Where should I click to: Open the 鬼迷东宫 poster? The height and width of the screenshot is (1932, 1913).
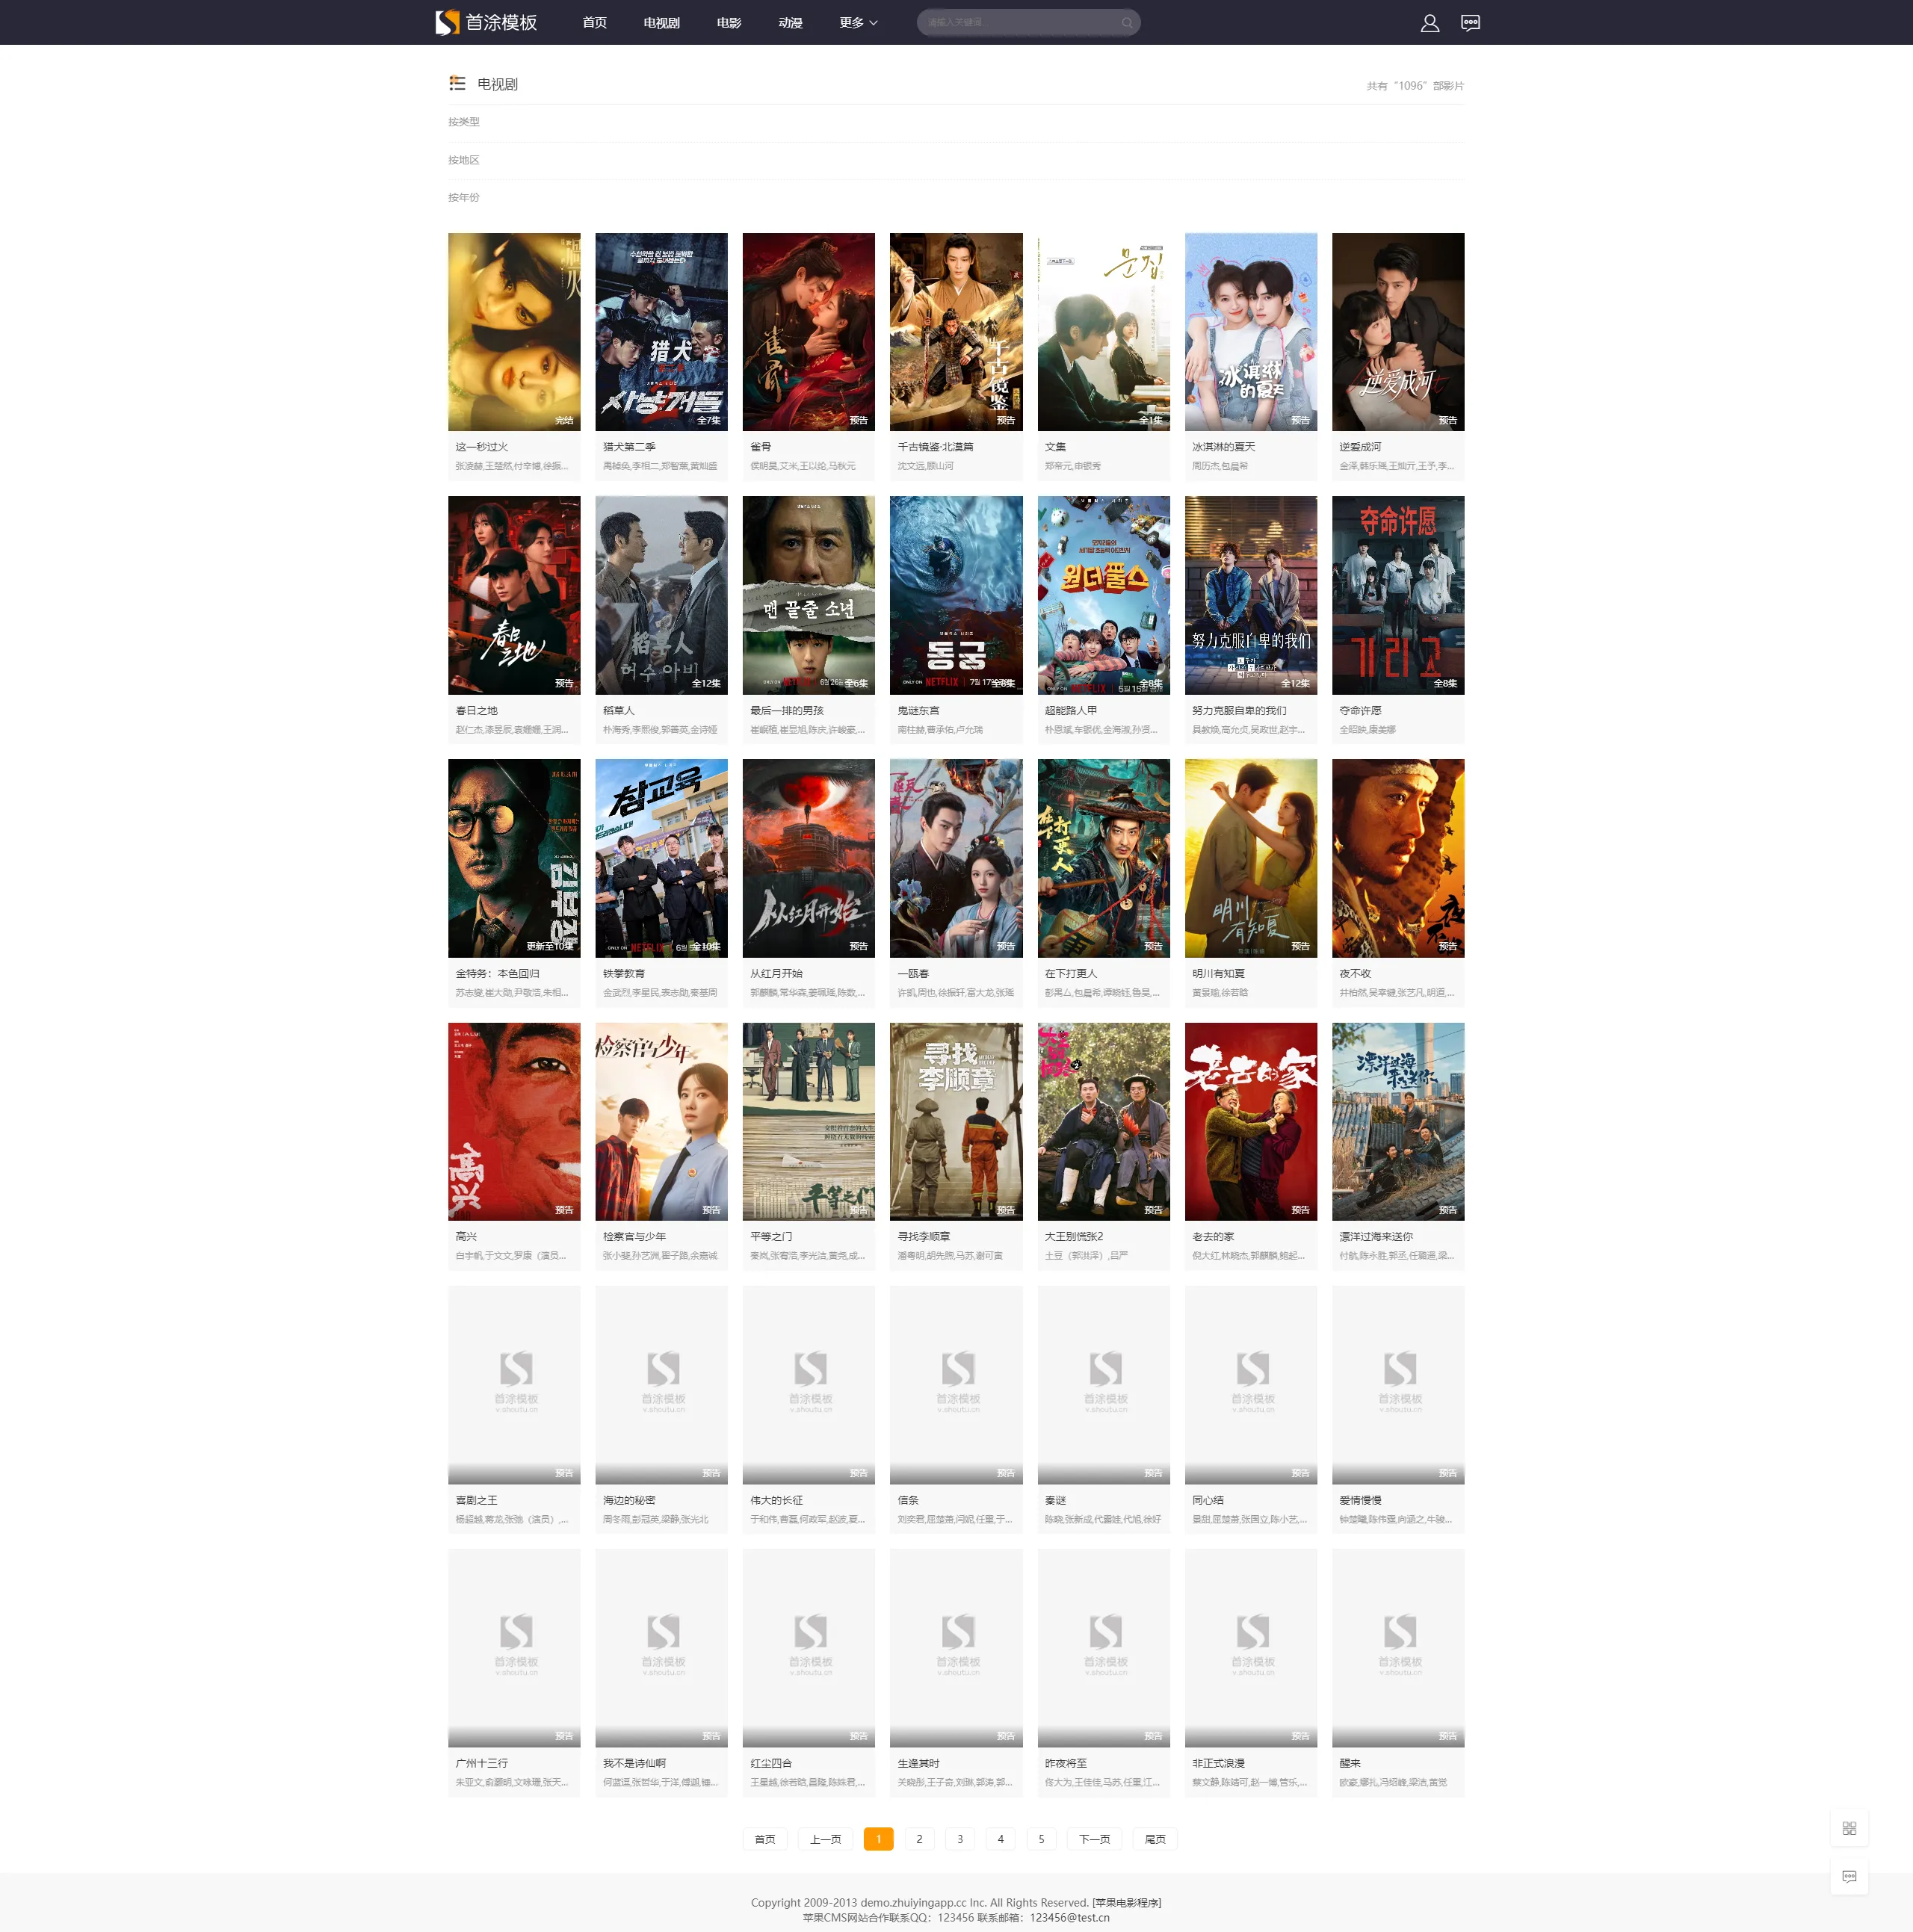[956, 595]
